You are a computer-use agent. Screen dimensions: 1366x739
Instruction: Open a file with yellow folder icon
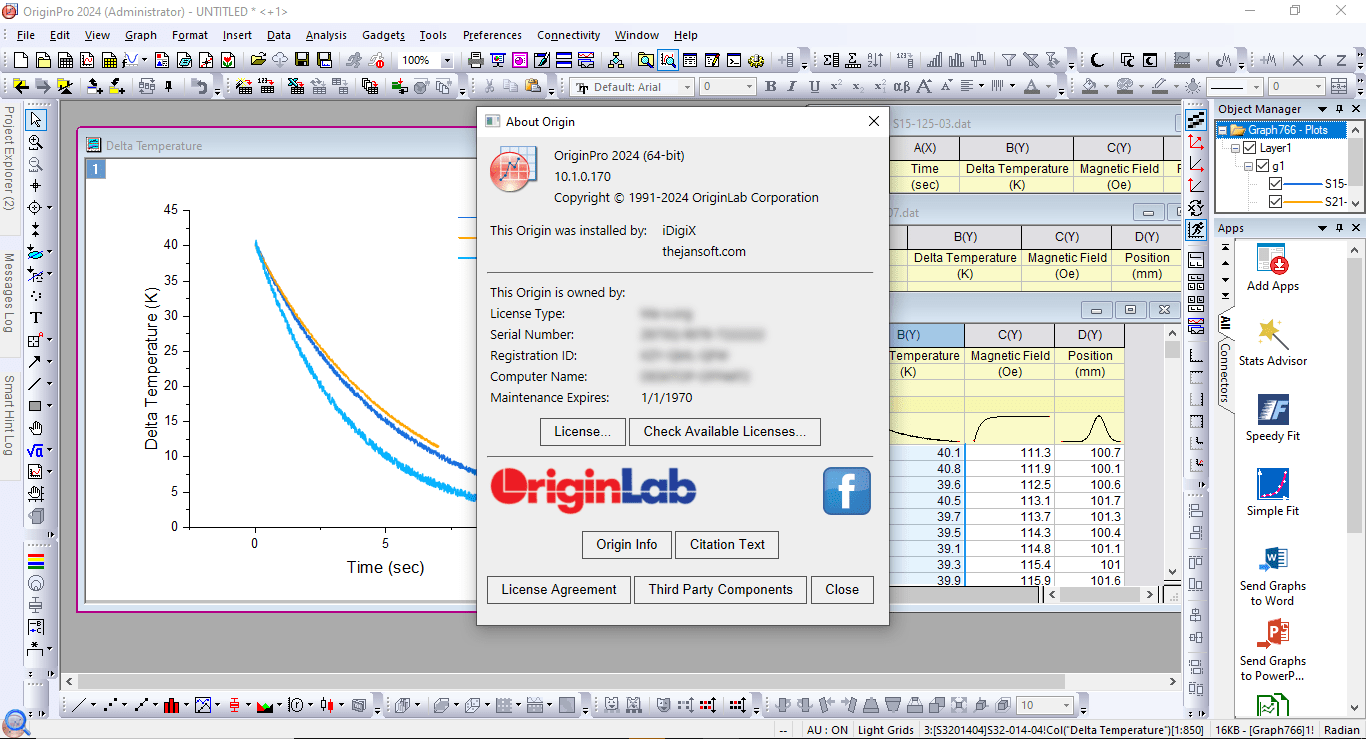[x=258, y=60]
